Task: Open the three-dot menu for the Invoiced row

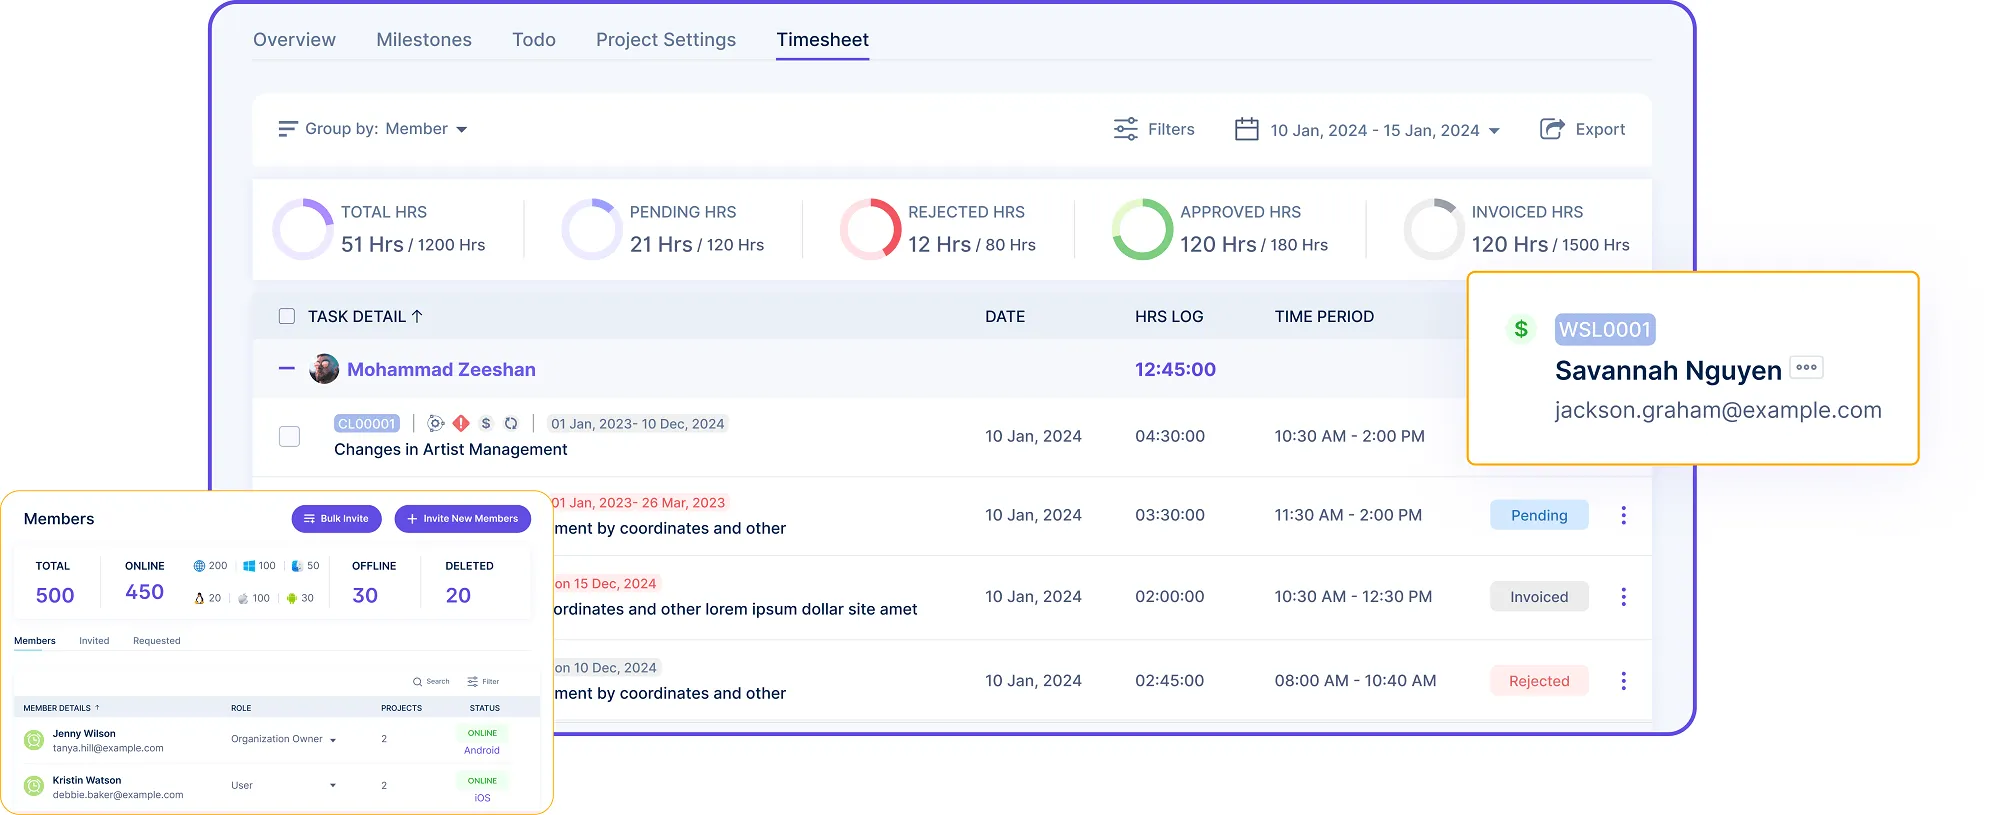Action: [1623, 597]
